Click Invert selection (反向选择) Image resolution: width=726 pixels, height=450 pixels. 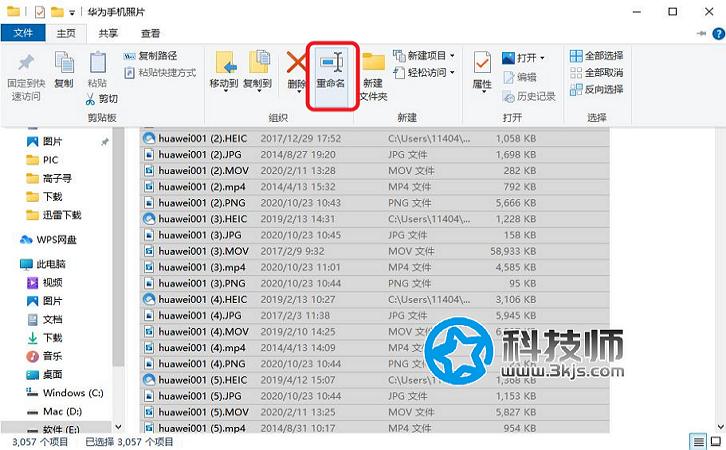tap(596, 90)
